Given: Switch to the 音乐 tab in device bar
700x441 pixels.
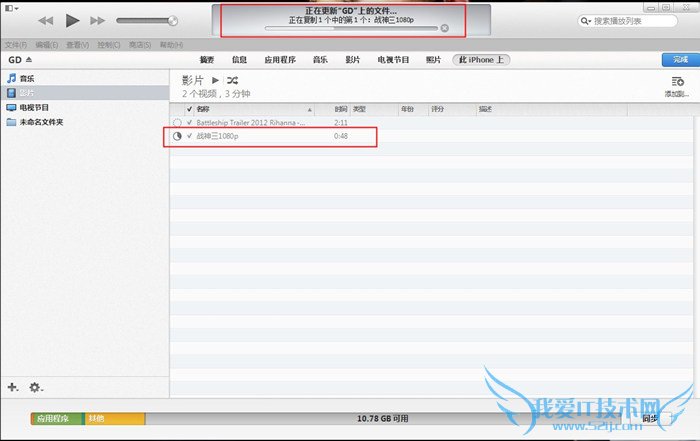Looking at the screenshot, I should coord(320,60).
